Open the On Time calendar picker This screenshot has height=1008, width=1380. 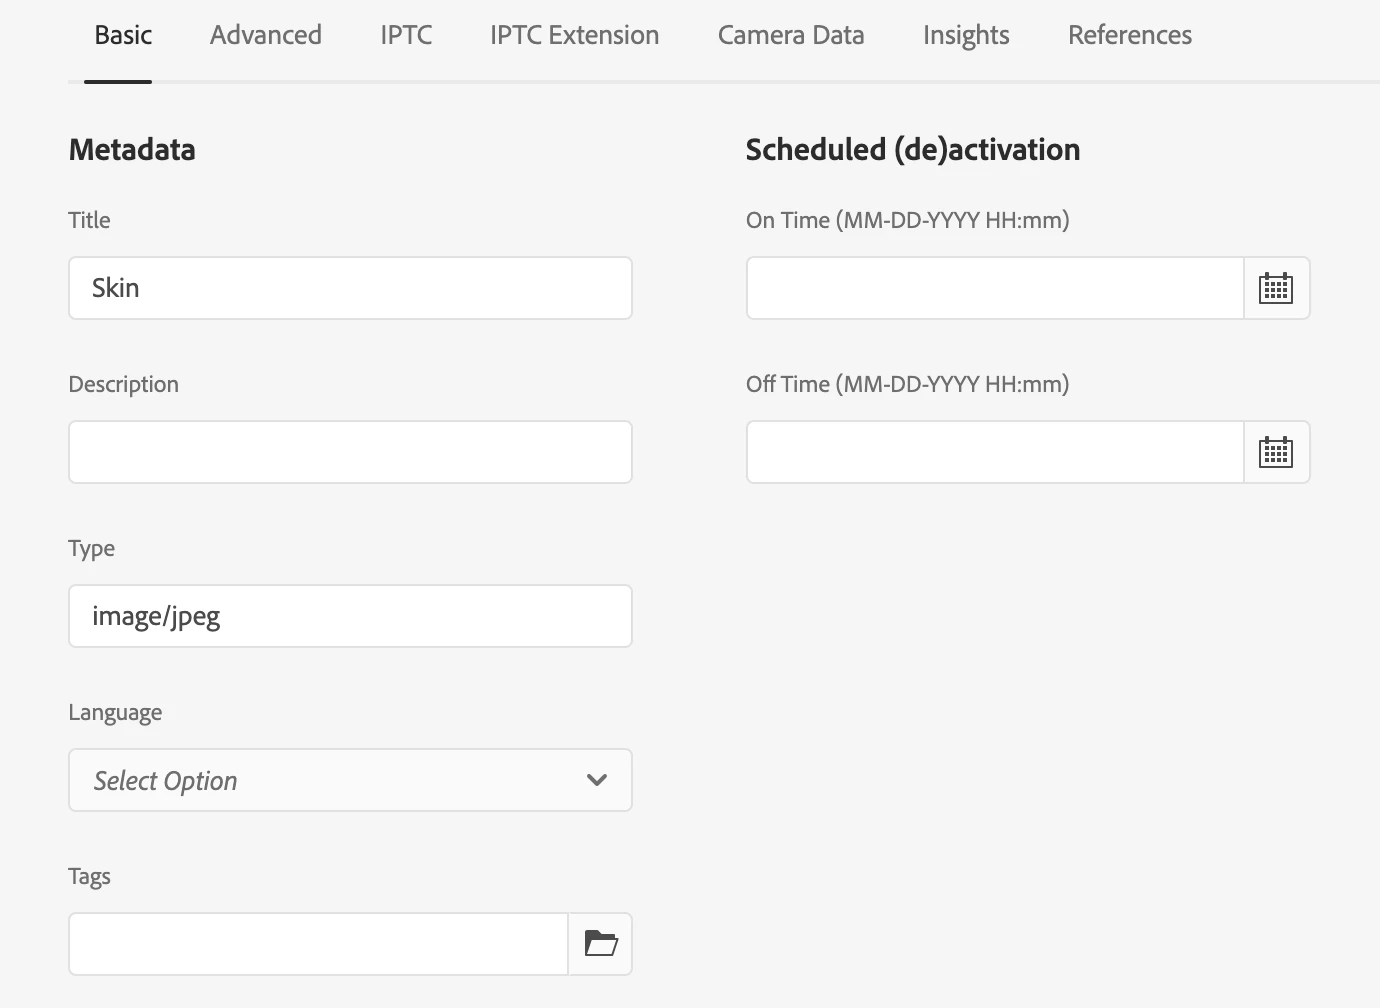(1276, 288)
